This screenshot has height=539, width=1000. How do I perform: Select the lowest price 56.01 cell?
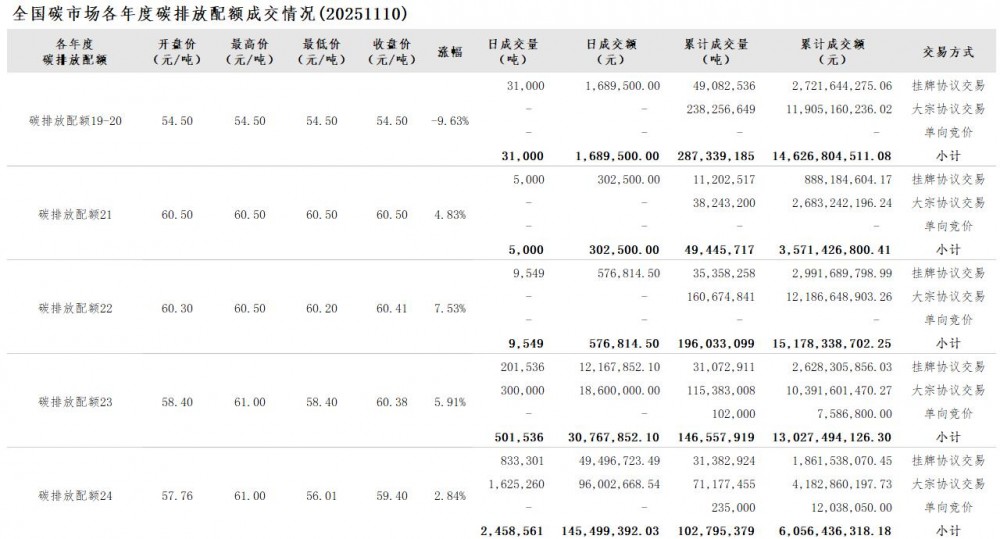320,496
